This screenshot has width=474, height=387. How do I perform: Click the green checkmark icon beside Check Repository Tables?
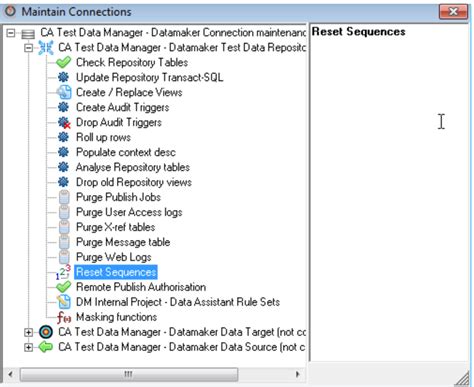[x=63, y=62]
